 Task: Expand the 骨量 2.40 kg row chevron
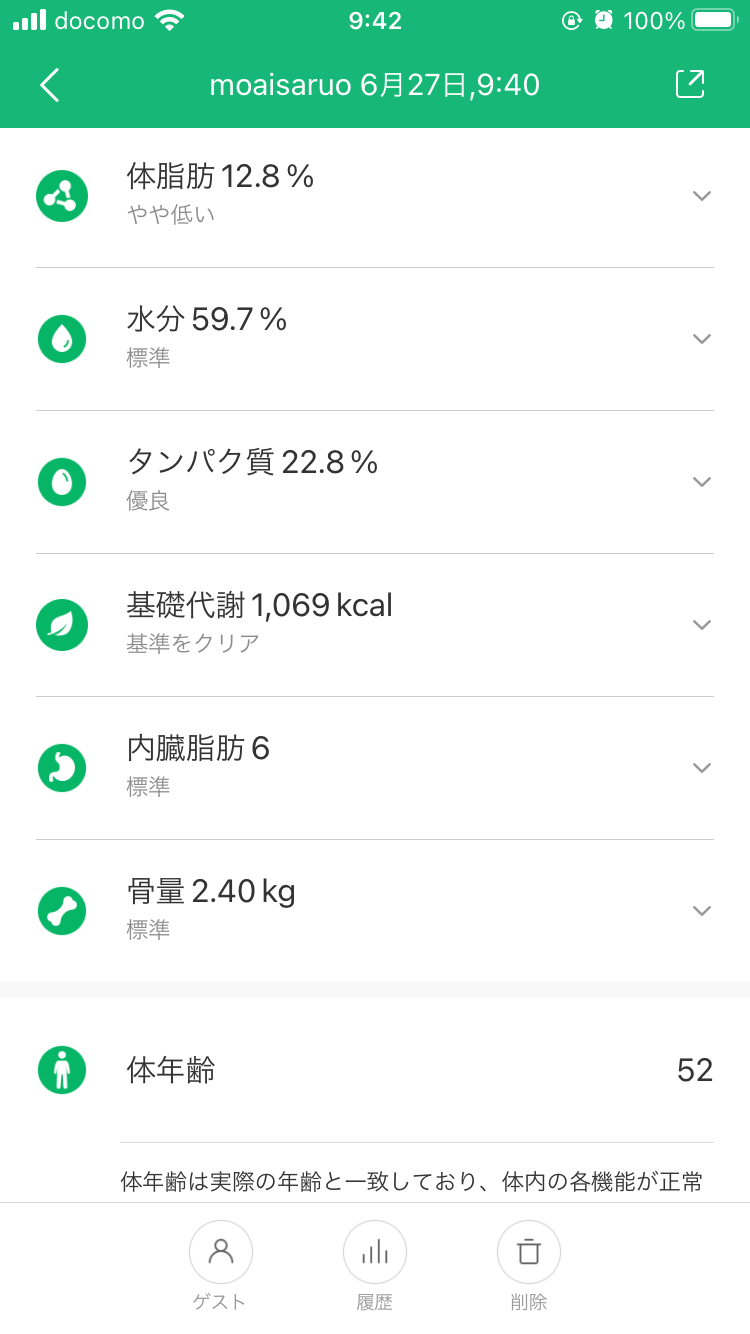pyautogui.click(x=702, y=911)
